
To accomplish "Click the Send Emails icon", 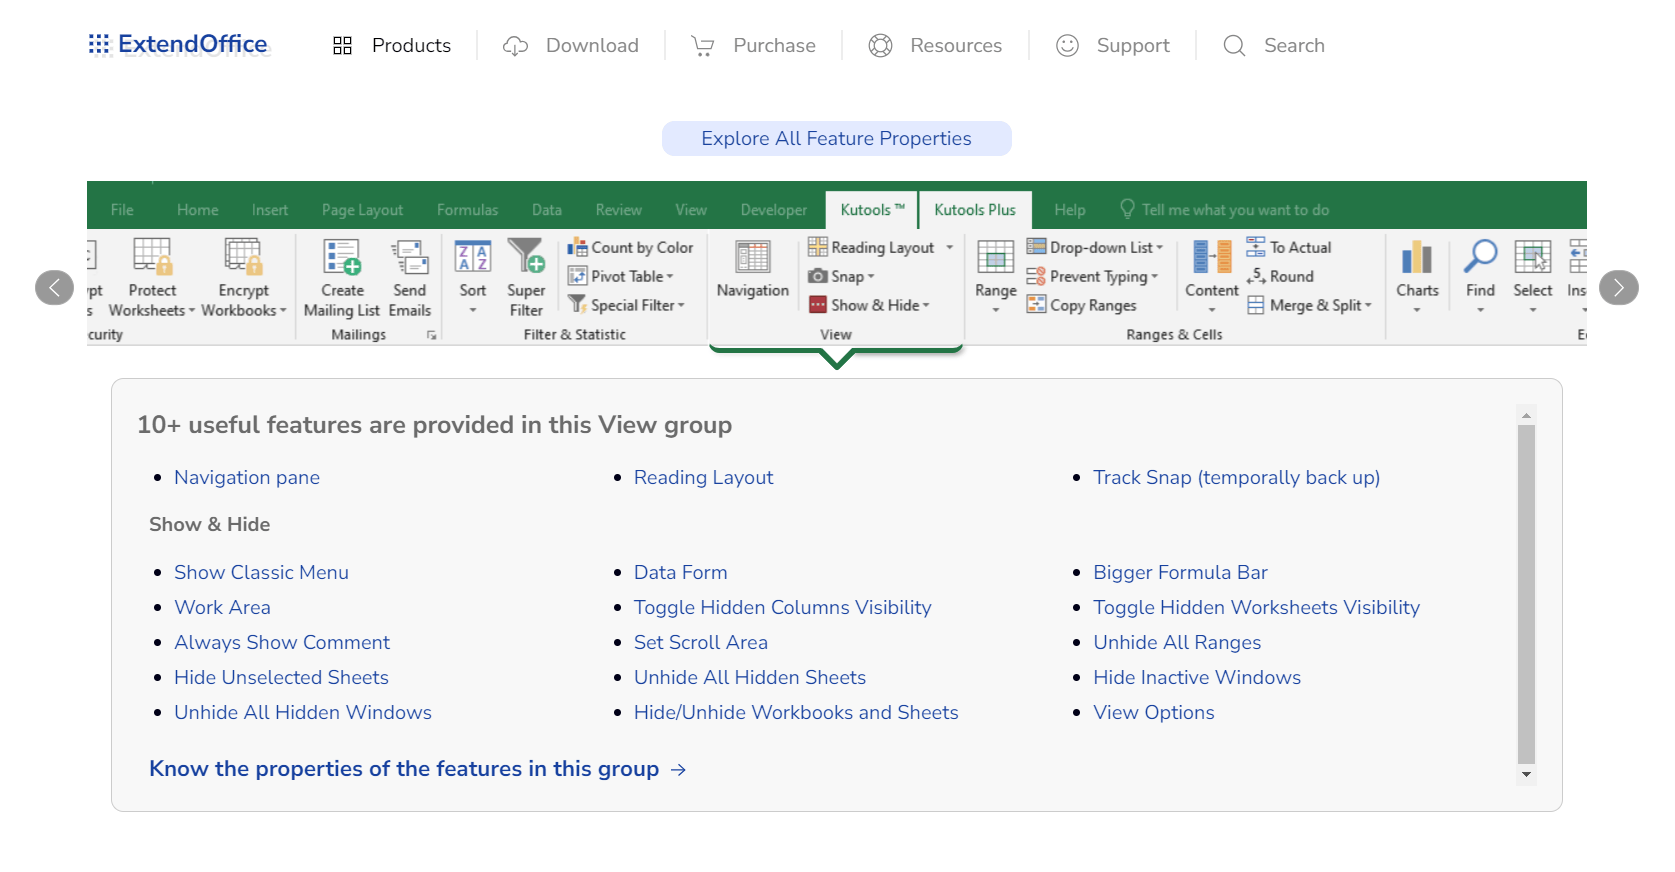I will point(409,256).
